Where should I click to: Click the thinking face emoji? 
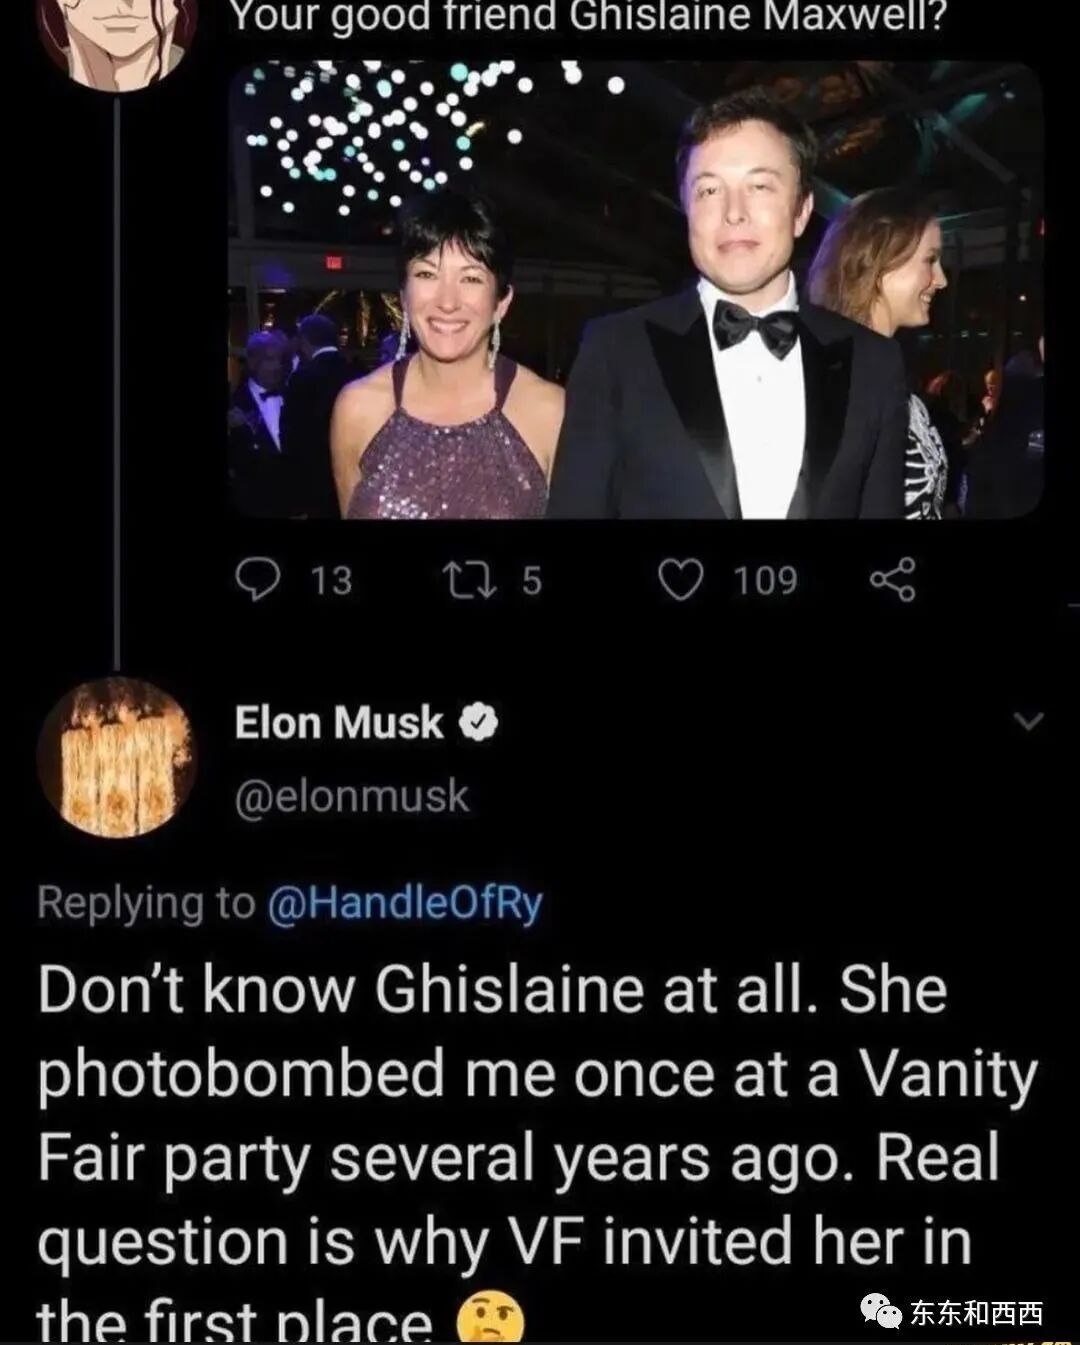pos(490,1318)
